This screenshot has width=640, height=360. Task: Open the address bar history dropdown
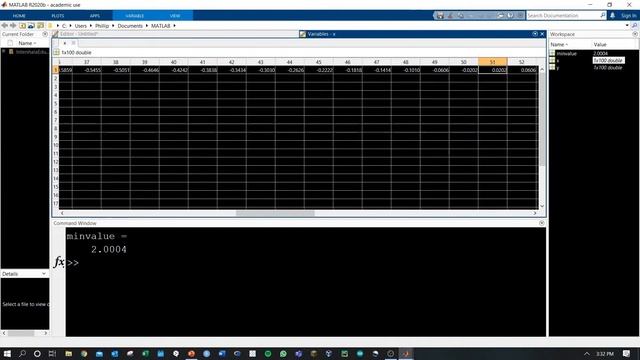point(627,25)
